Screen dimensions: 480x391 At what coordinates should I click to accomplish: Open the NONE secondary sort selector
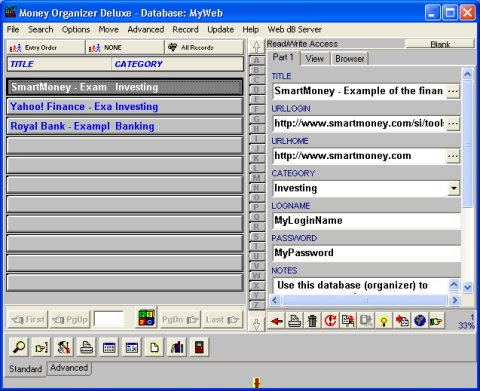pyautogui.click(x=125, y=47)
